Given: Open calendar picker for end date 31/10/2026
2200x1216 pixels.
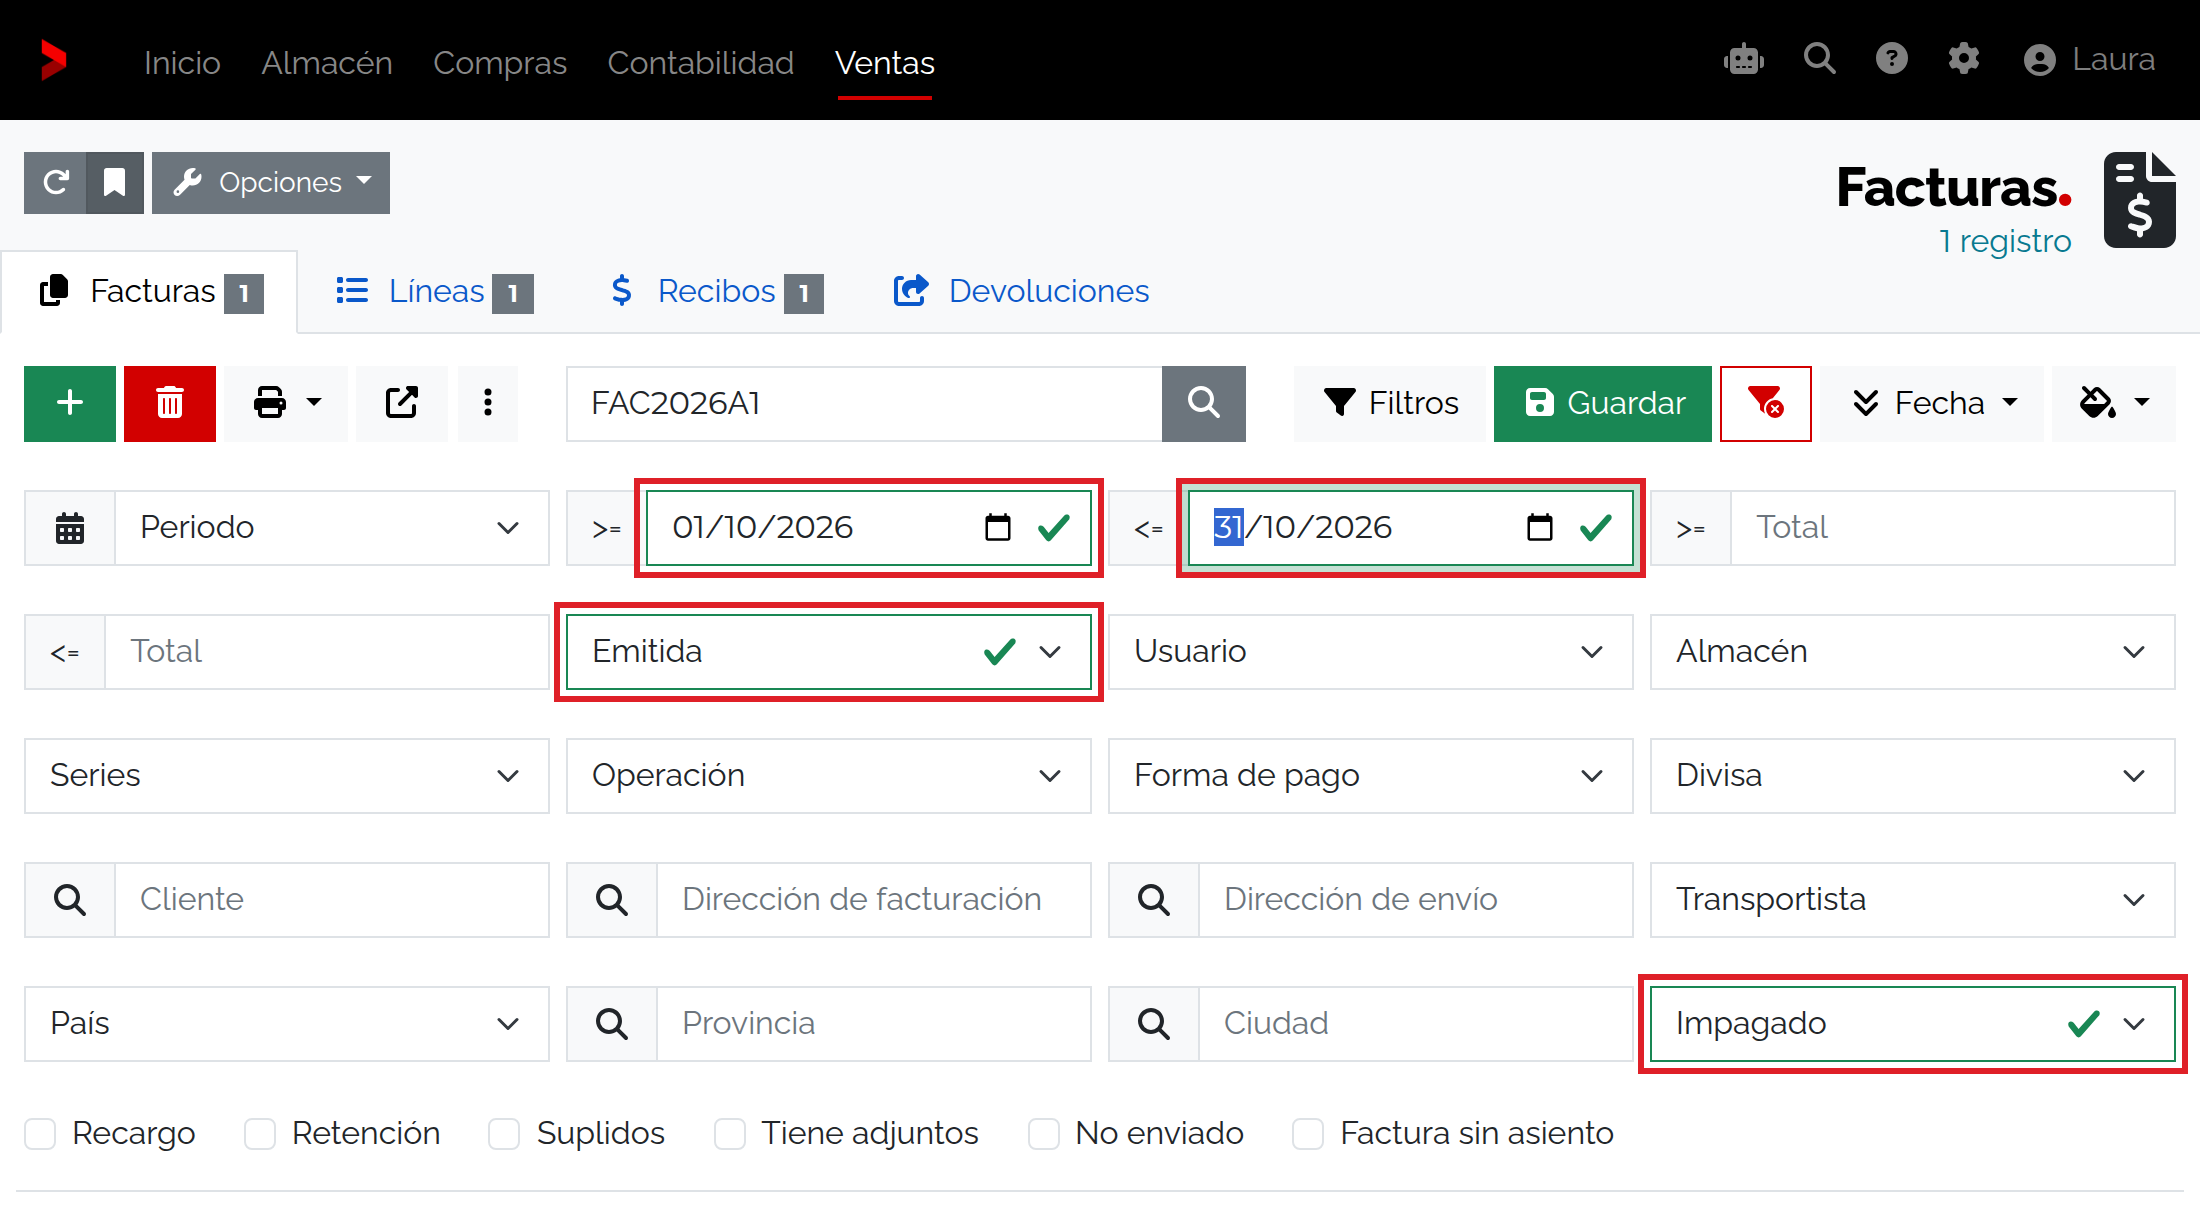Looking at the screenshot, I should pos(1540,527).
